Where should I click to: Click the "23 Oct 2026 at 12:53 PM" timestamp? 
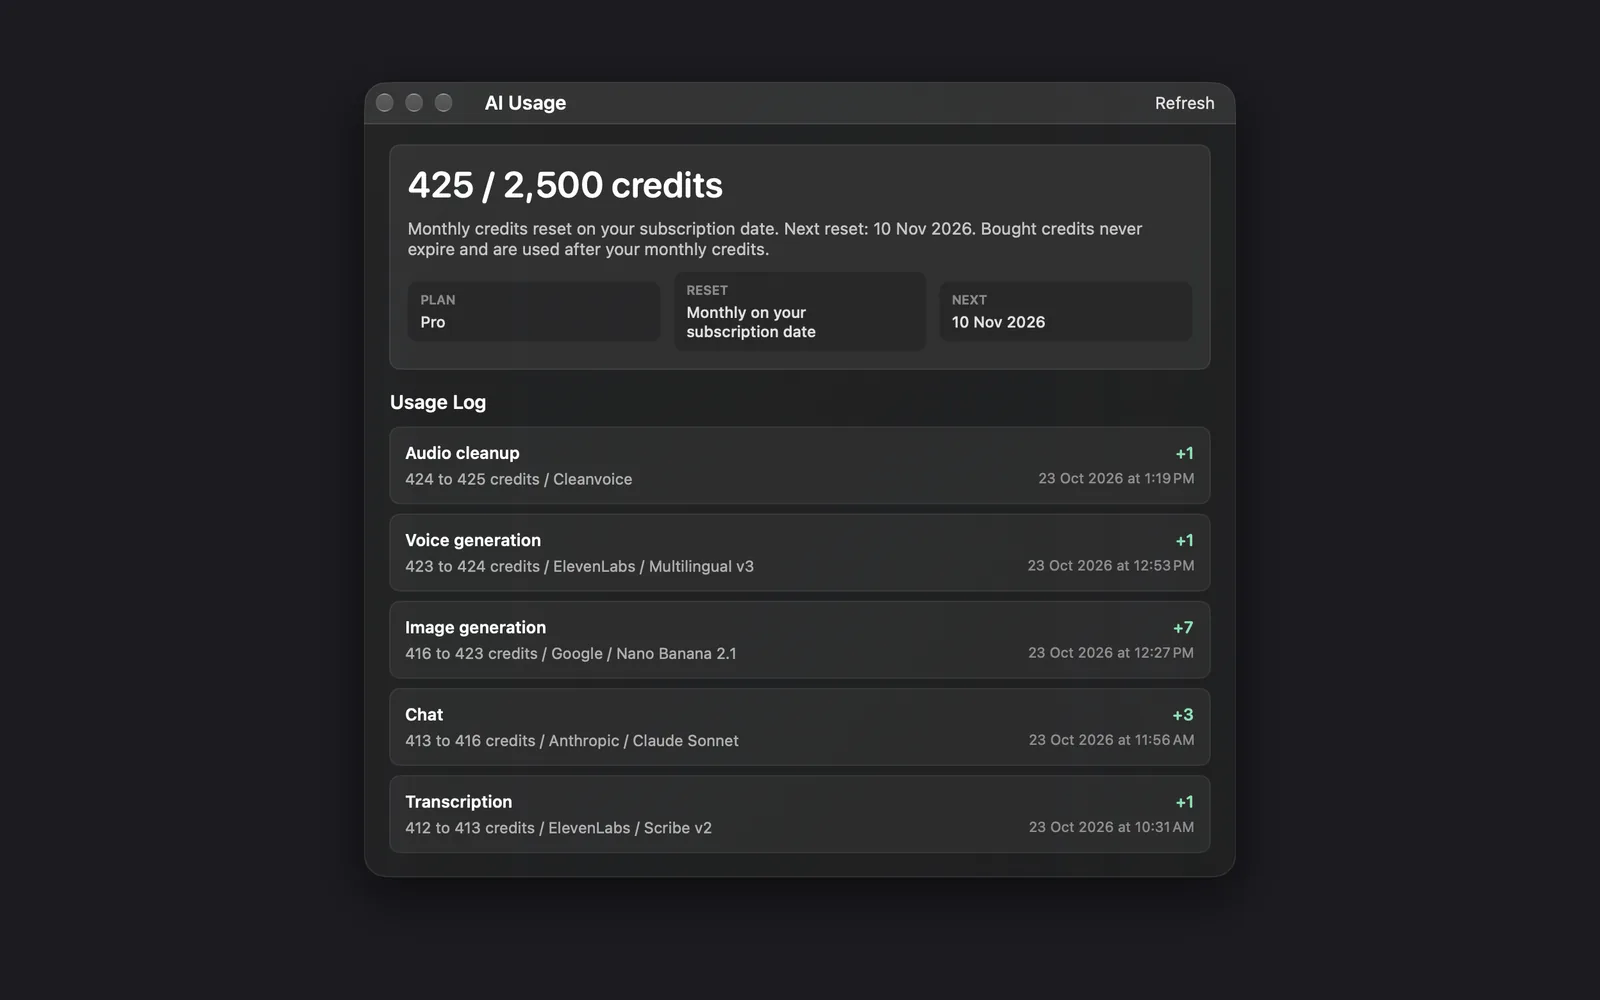[x=1111, y=565]
